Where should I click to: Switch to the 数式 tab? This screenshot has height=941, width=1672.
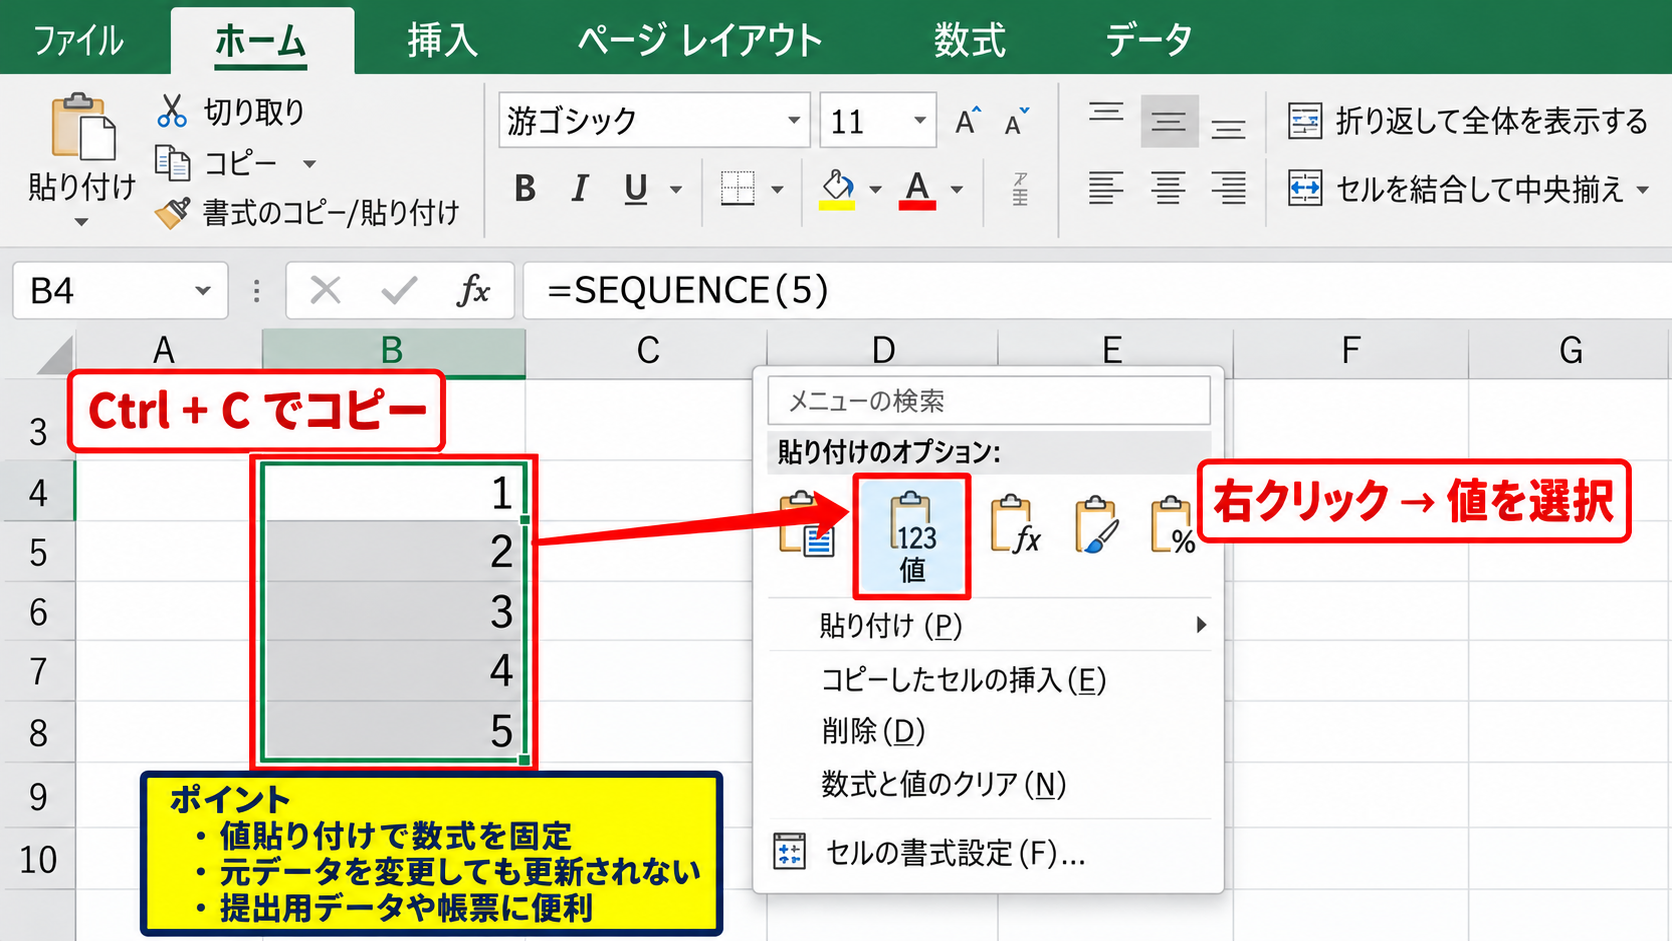coord(969,41)
